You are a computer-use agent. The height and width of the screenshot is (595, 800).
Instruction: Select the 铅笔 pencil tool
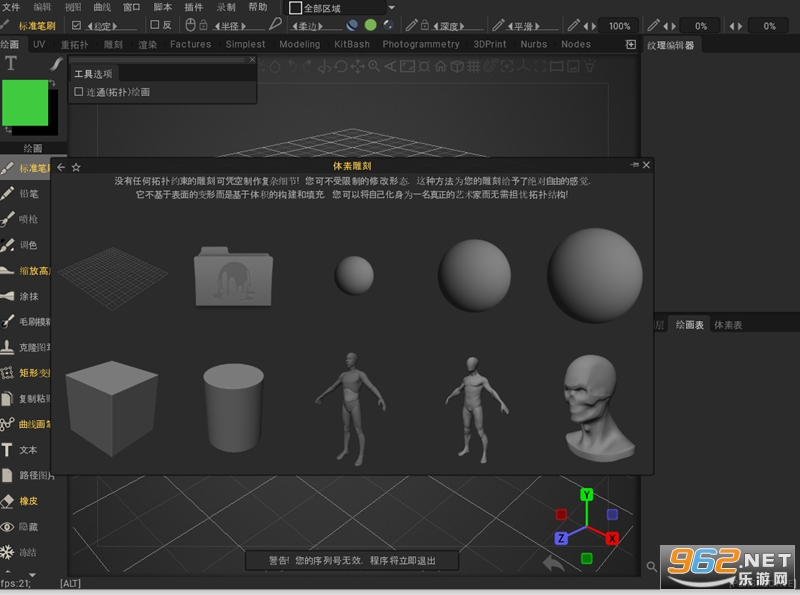[26, 193]
